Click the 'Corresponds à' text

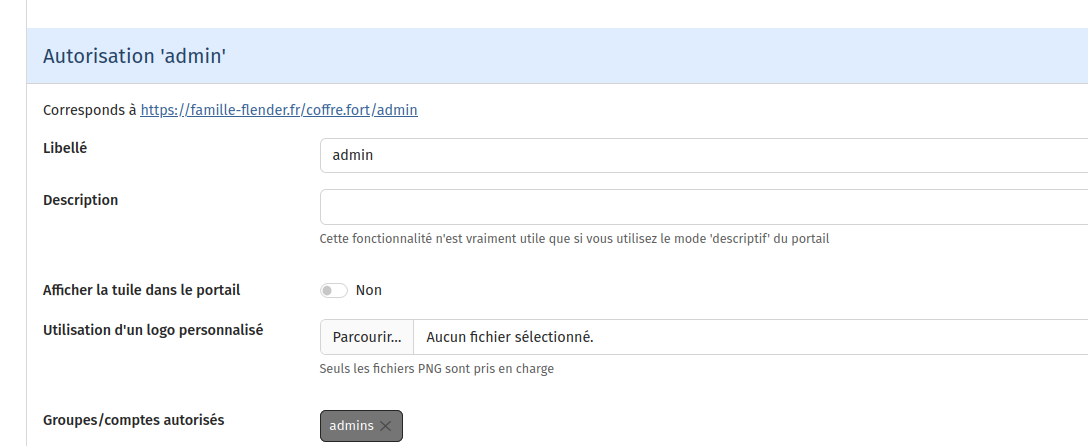[90, 110]
